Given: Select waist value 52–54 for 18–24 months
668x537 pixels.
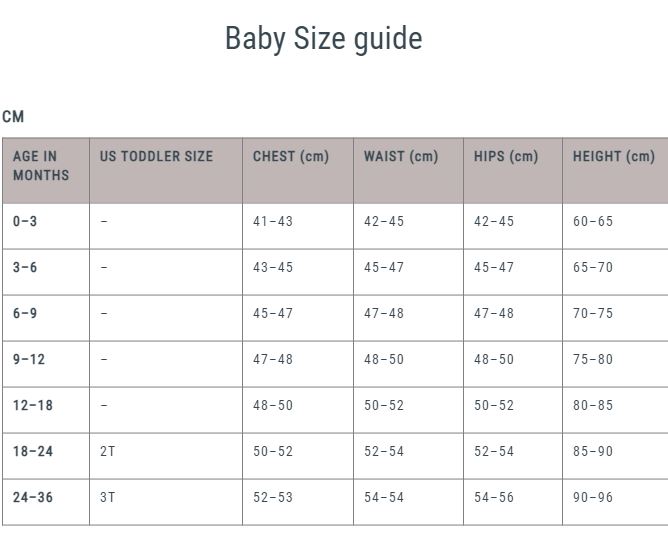Looking at the screenshot, I should tap(384, 452).
